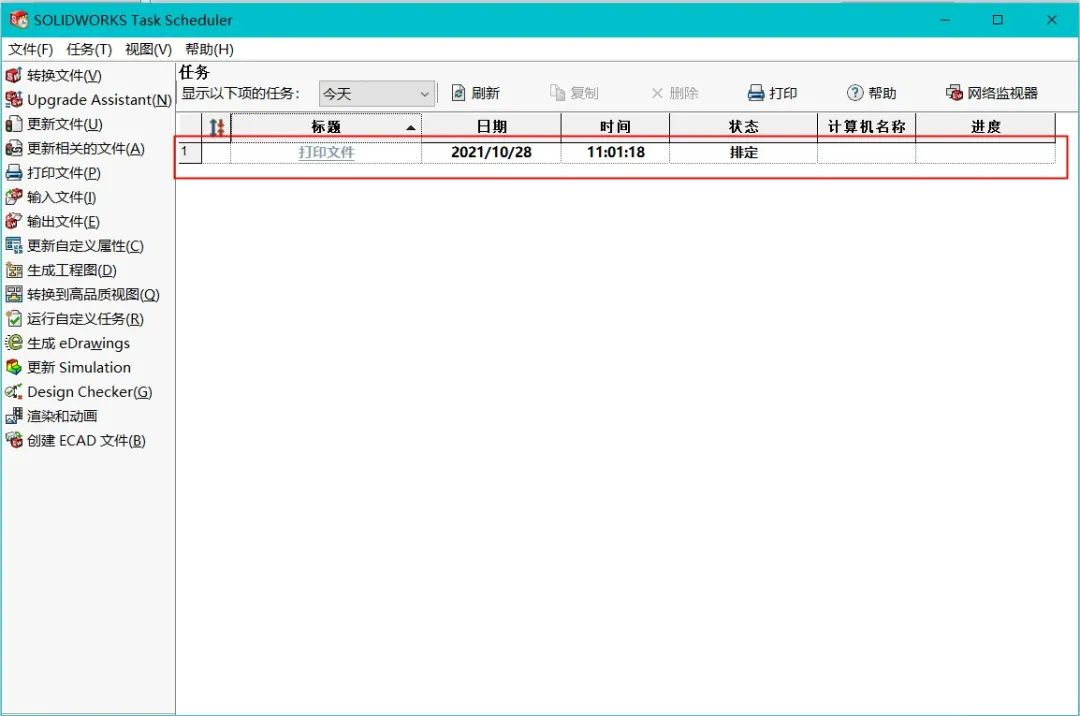
Task: Sort tasks by the 标题 column header arrow
Action: [411, 128]
